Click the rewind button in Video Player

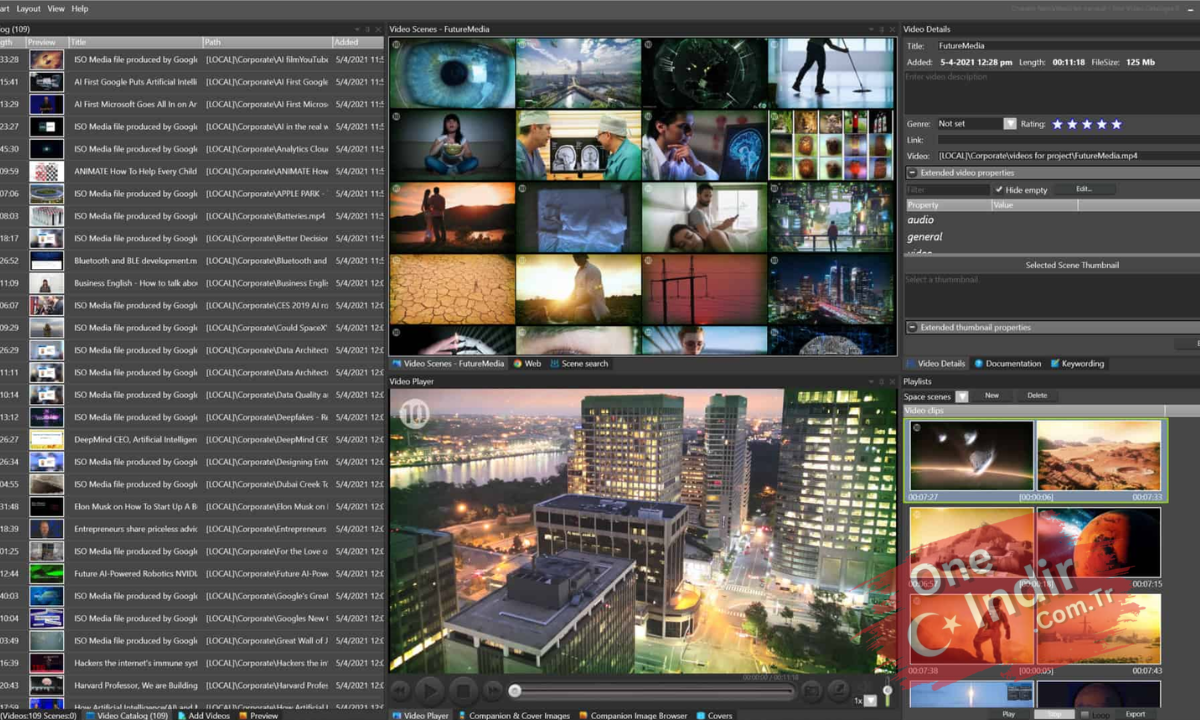pos(400,690)
